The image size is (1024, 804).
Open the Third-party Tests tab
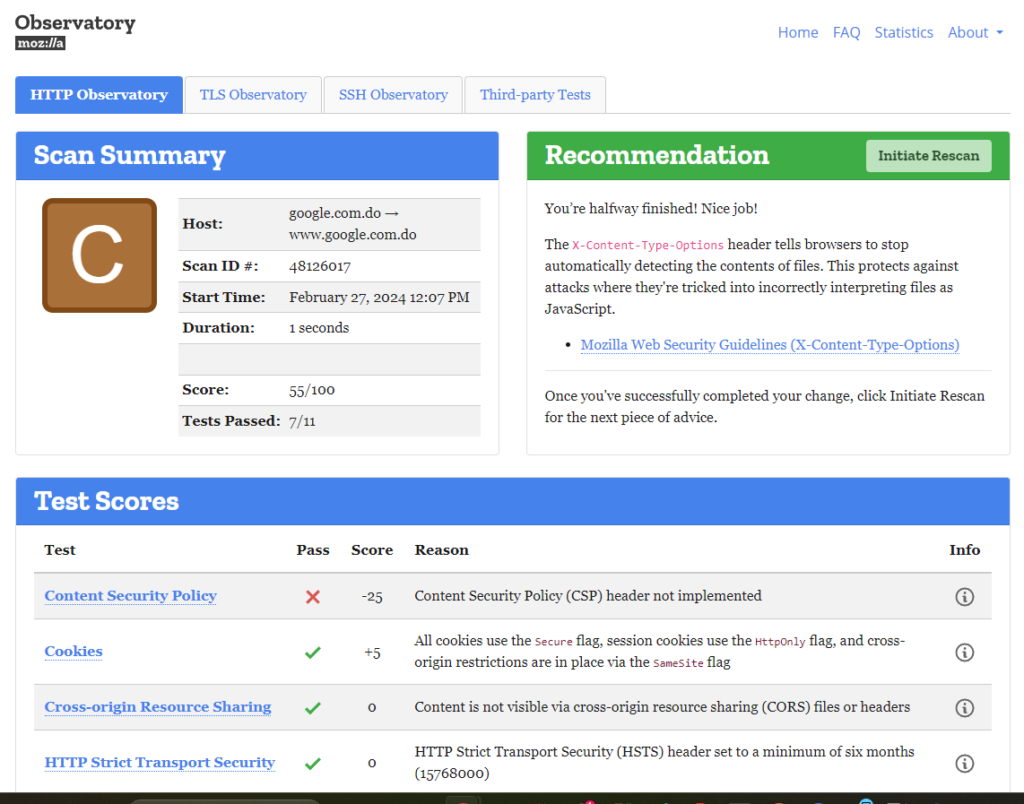(535, 95)
